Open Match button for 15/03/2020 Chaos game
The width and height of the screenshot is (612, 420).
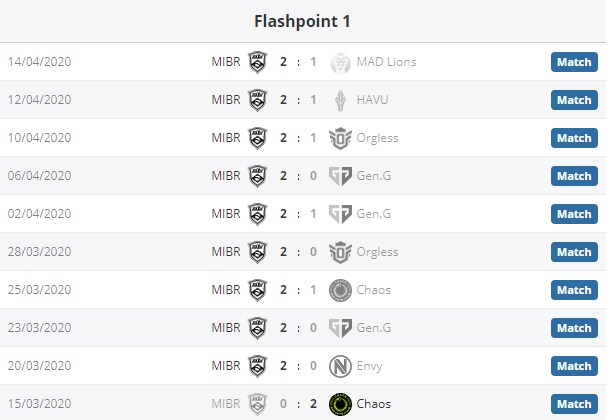574,404
